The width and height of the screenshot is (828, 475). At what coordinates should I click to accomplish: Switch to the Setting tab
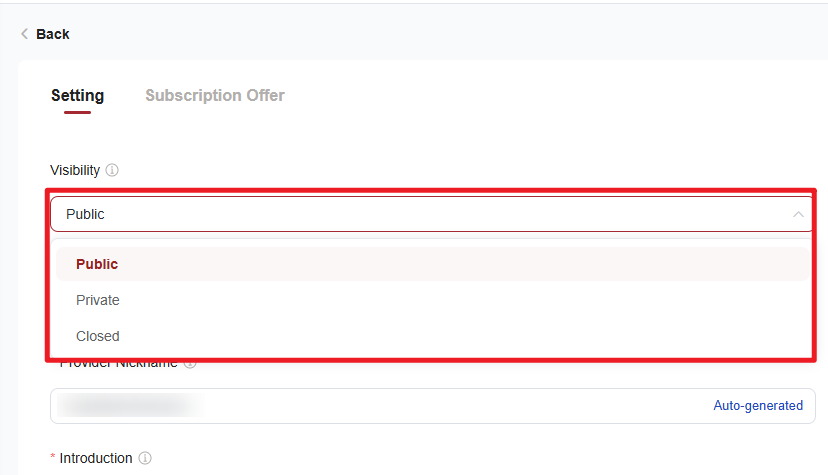[x=78, y=96]
